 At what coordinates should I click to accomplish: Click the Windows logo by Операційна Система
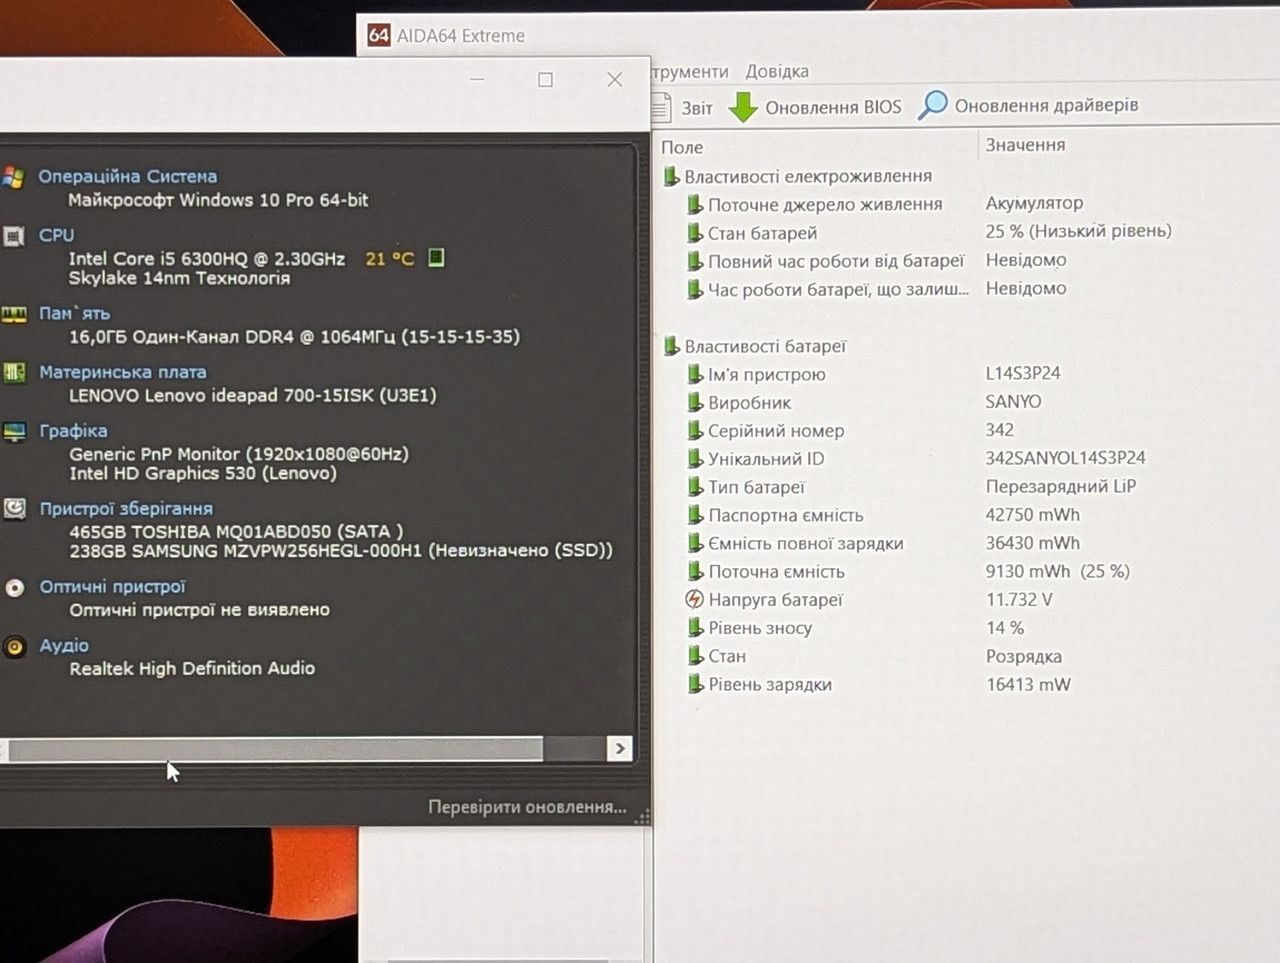[x=13, y=177]
